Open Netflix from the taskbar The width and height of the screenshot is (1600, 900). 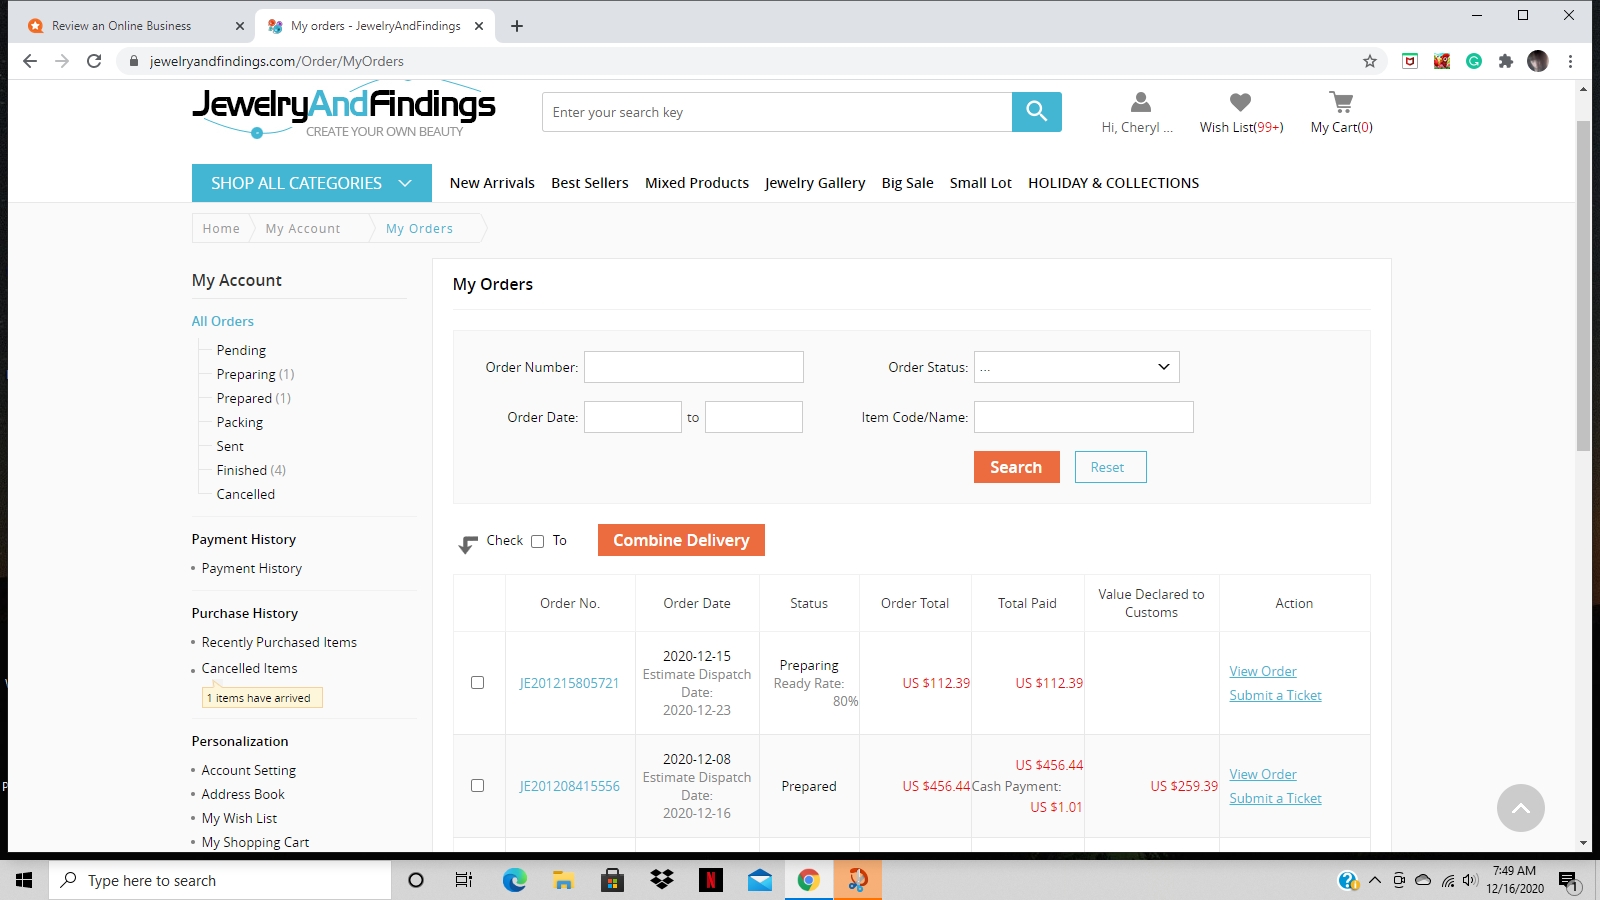711,880
